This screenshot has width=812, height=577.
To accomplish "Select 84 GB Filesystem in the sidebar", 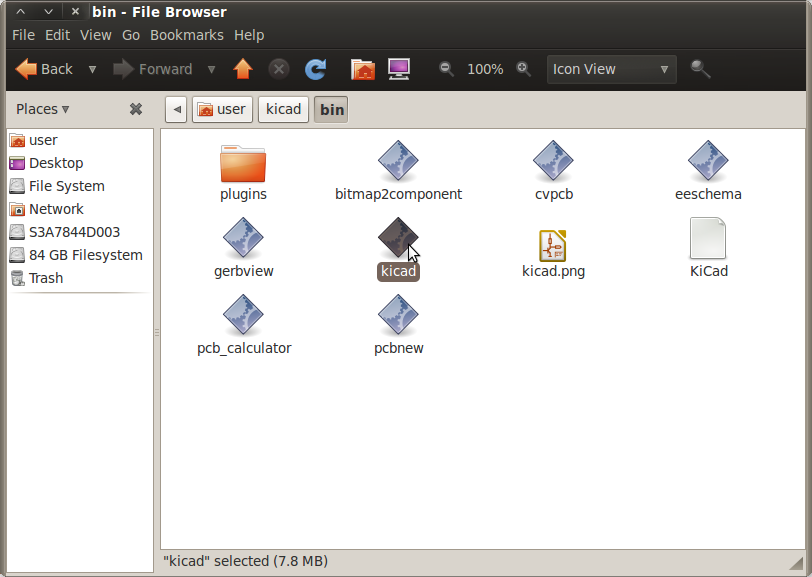I will coord(80,255).
